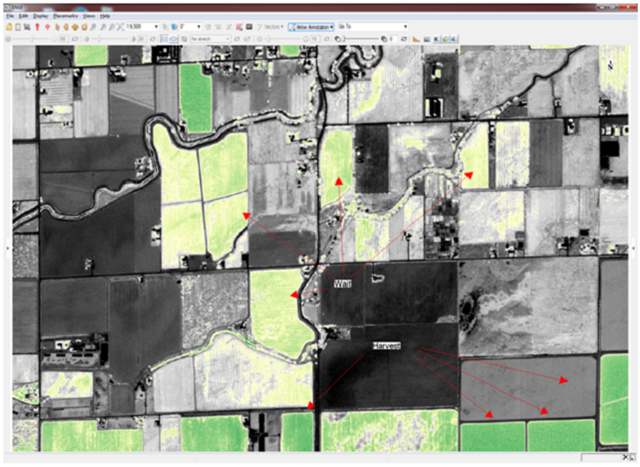Click the first icon in the main toolbar
640x467 pixels.
coord(8,27)
